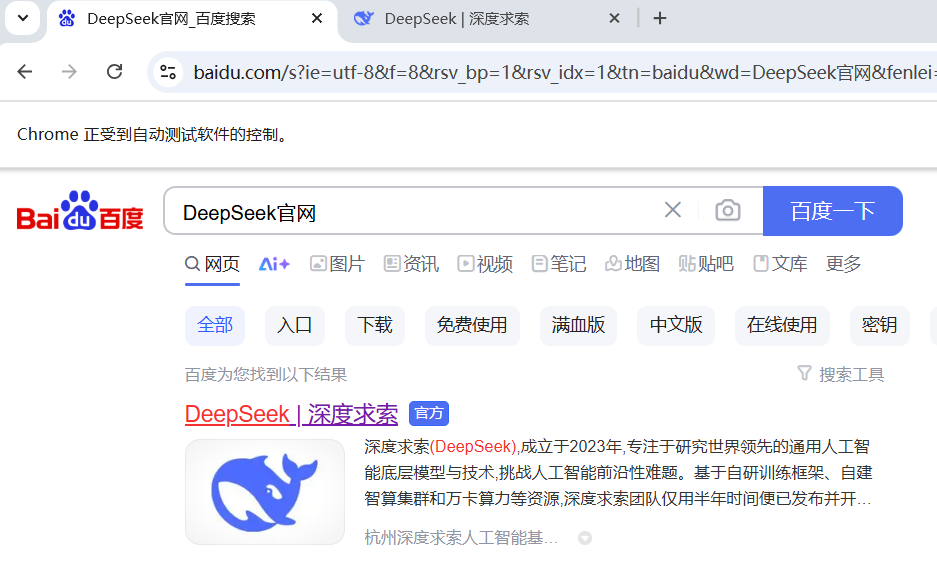Image resolution: width=937 pixels, height=561 pixels.
Task: Reload the page with refresh icon
Action: click(x=114, y=72)
